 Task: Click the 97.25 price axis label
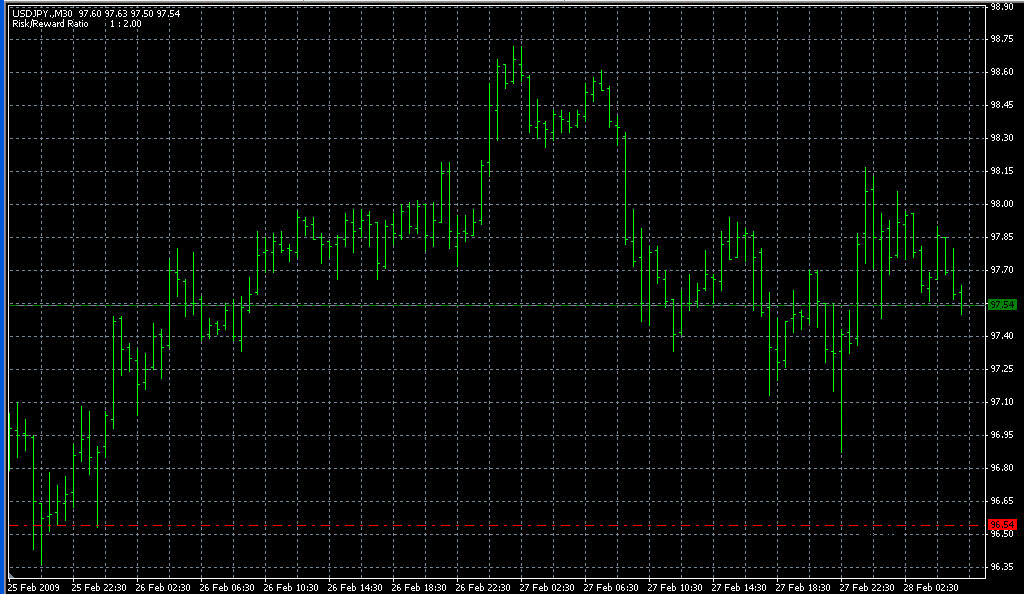coord(1002,369)
